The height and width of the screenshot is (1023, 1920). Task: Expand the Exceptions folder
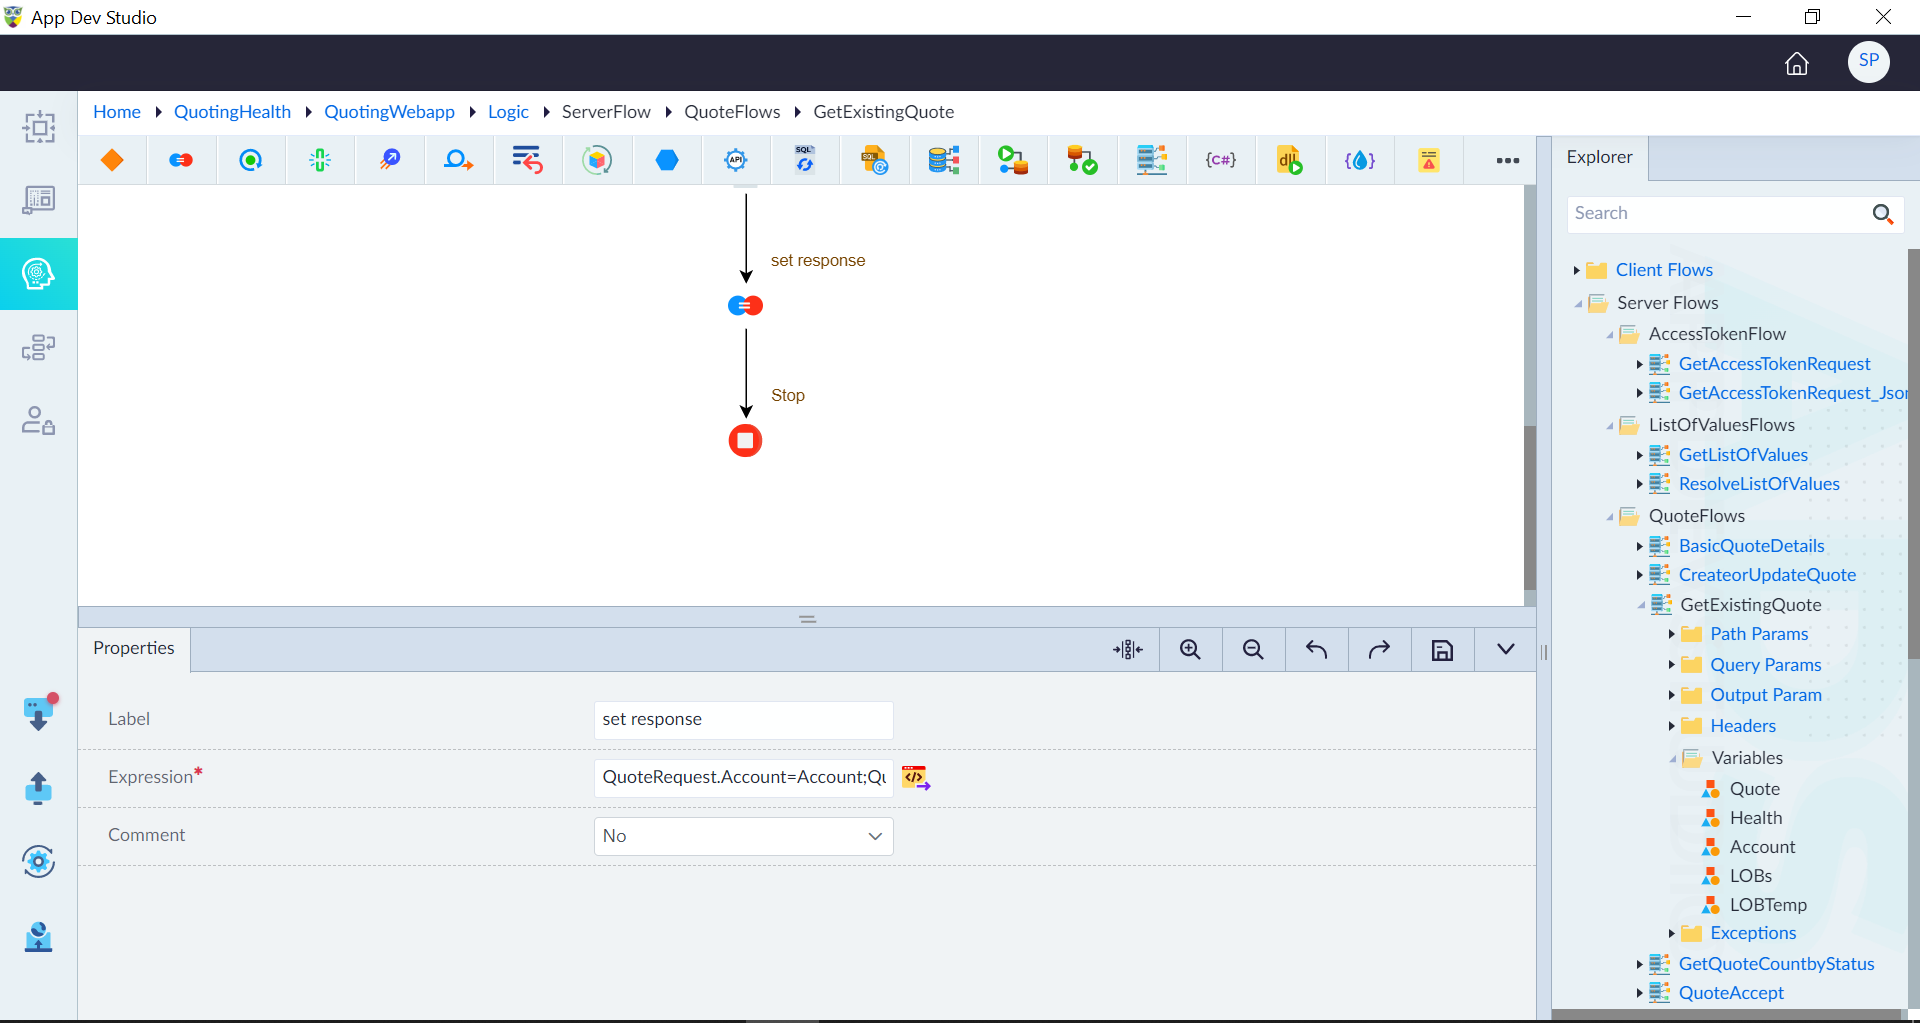pos(1671,934)
